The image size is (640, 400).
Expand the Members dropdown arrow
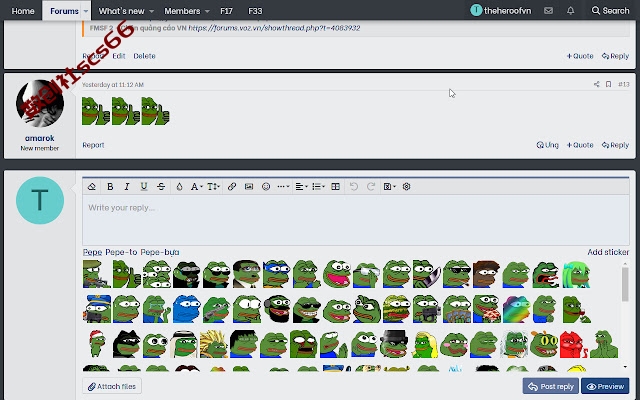(207, 11)
